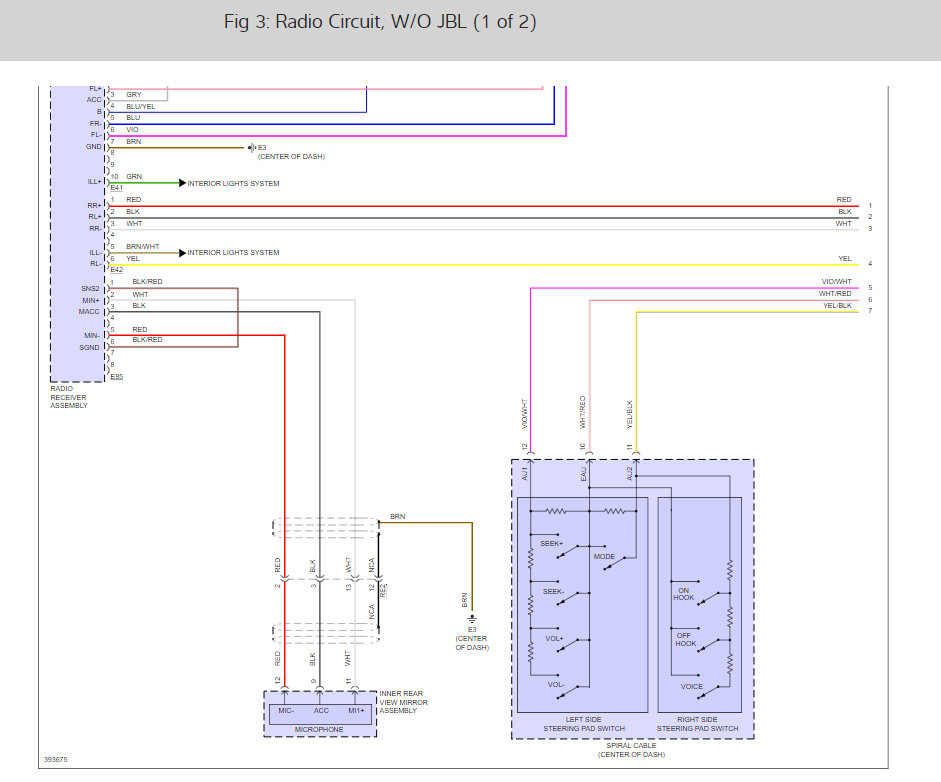Click the 'E42' connector label

pos(116,270)
